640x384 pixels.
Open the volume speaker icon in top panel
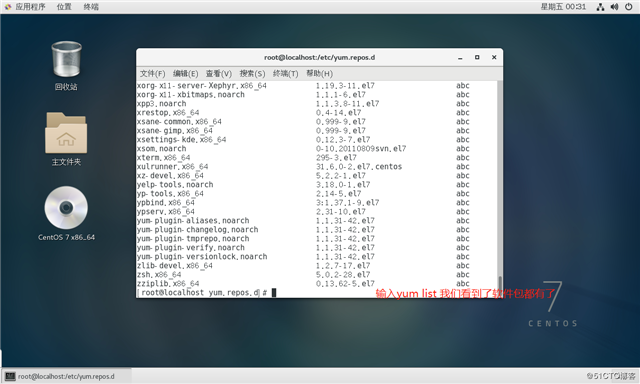(614, 7)
